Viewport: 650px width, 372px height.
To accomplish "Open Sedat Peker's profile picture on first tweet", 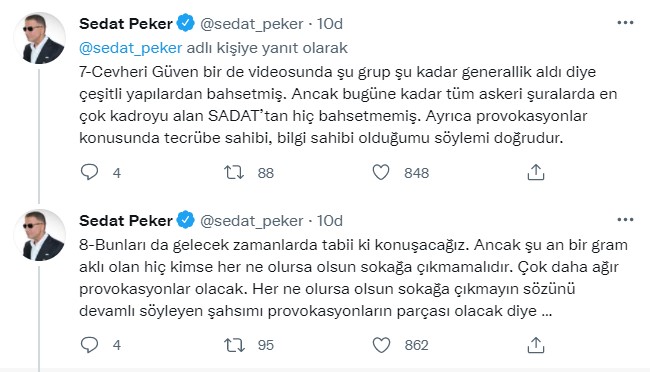I will click(x=40, y=38).
